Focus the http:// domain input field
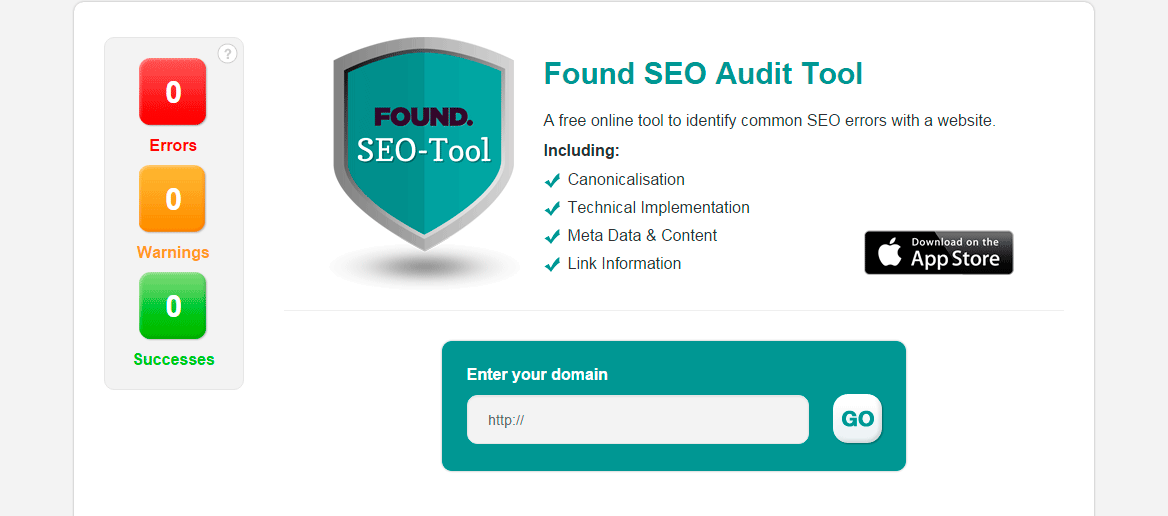 tap(637, 420)
